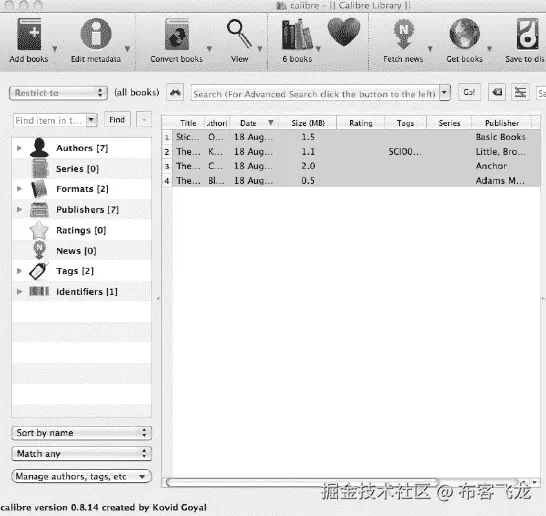Viewport: 546px width, 516px height.
Task: Expand the Tags [2] tree node
Action: click(x=19, y=271)
